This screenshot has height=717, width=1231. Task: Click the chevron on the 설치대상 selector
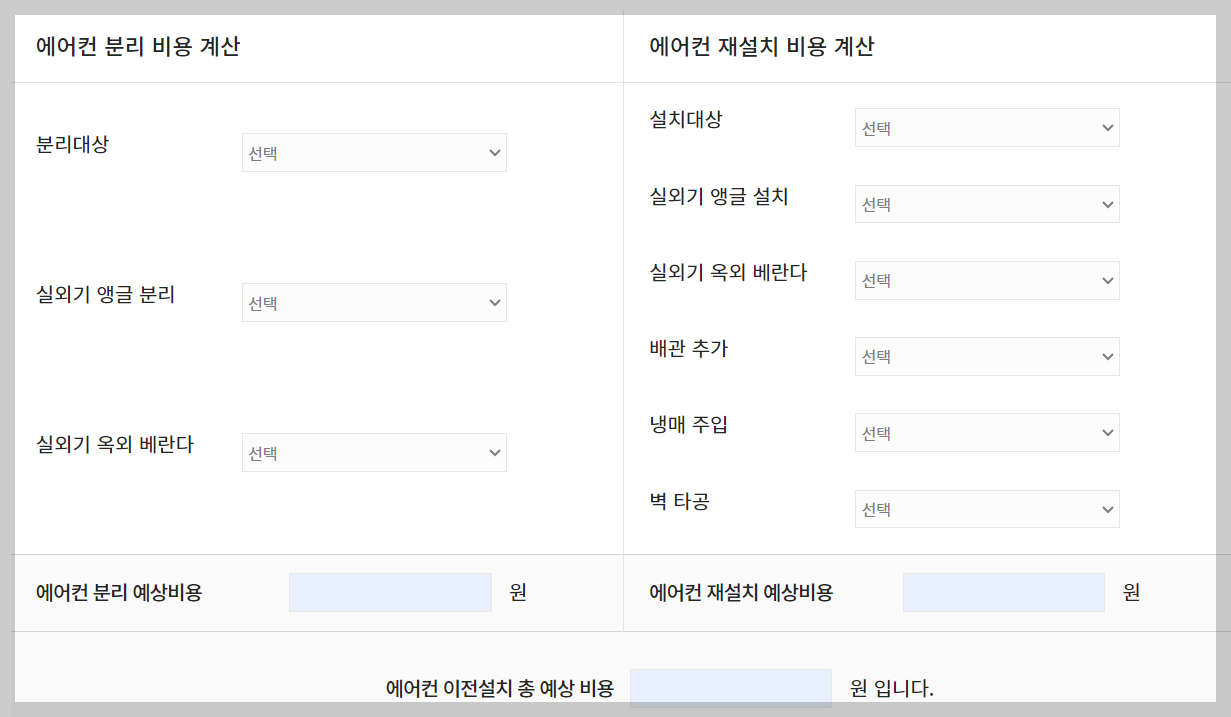(1107, 127)
